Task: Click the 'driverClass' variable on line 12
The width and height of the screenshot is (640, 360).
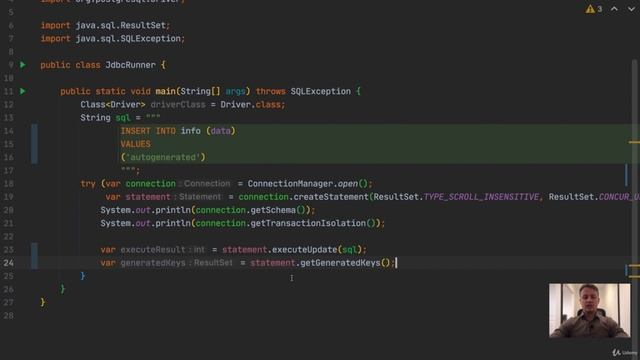Action: 178,104
